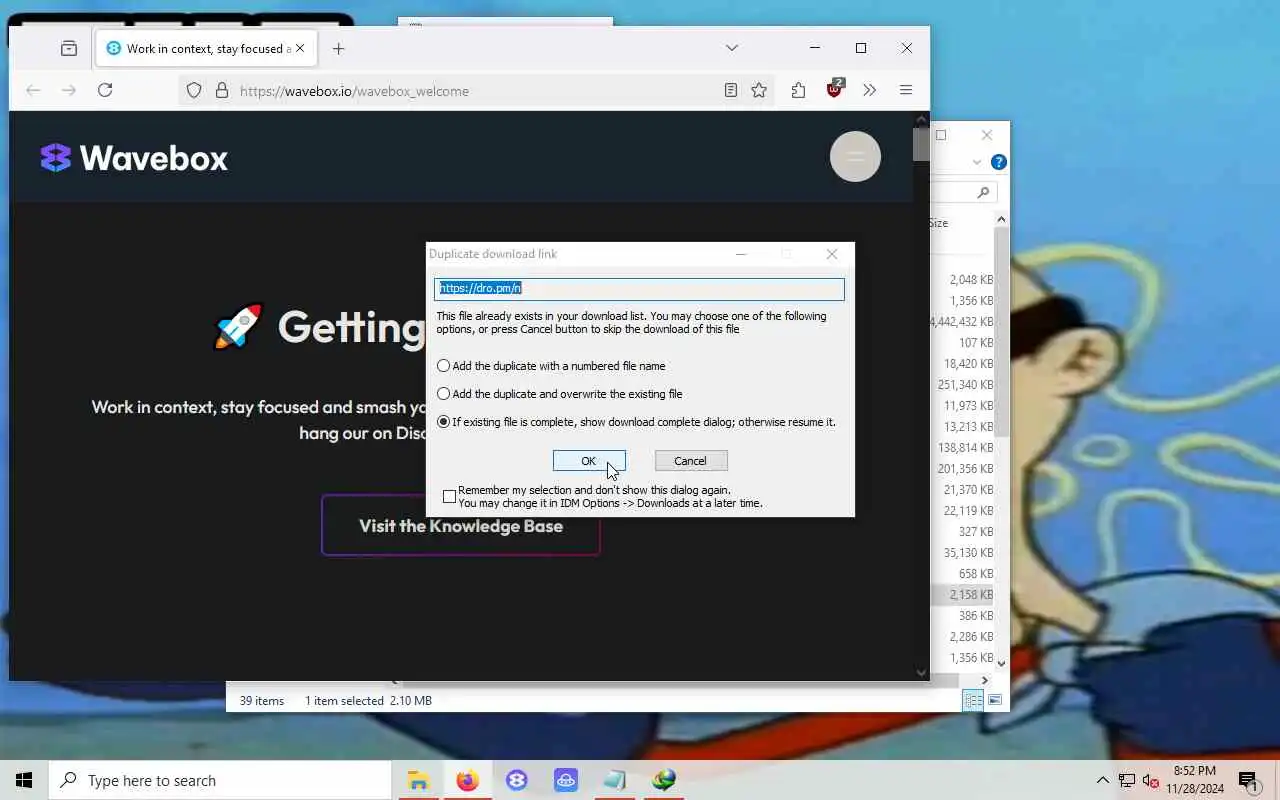The image size is (1280, 800).
Task: Open the Wavebox taskbar icon
Action: click(516, 780)
